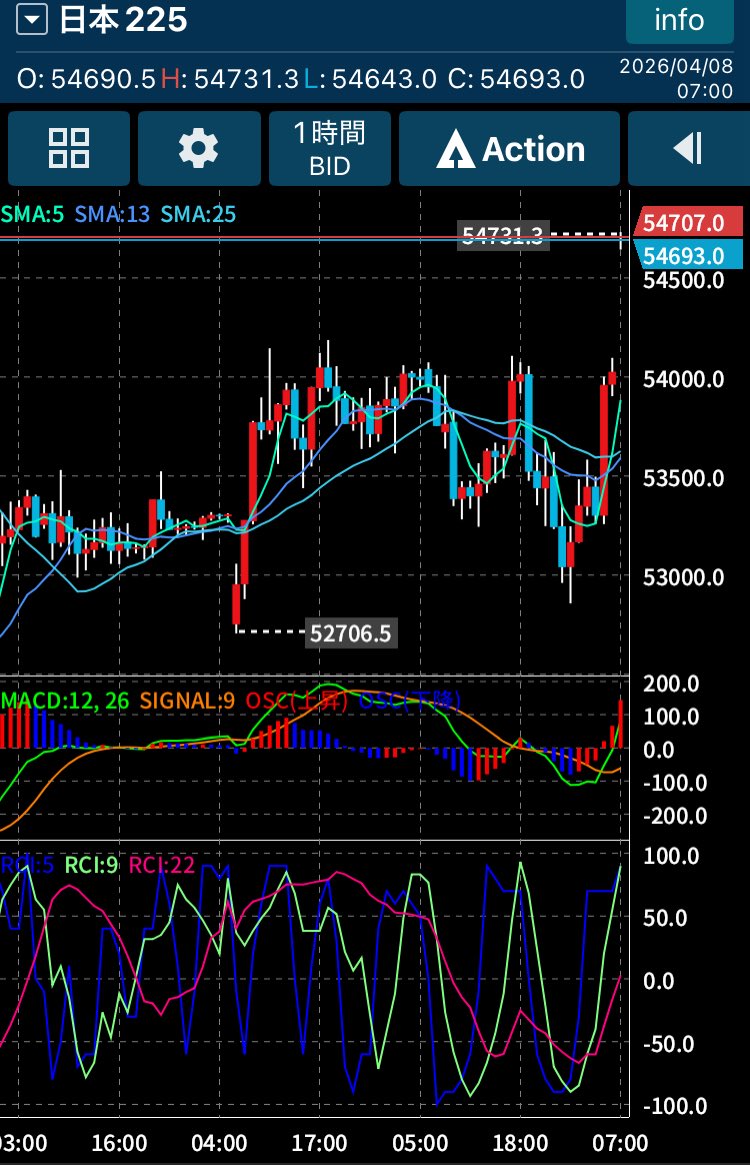Change the 1時間 BID timeframe selector

[330, 148]
